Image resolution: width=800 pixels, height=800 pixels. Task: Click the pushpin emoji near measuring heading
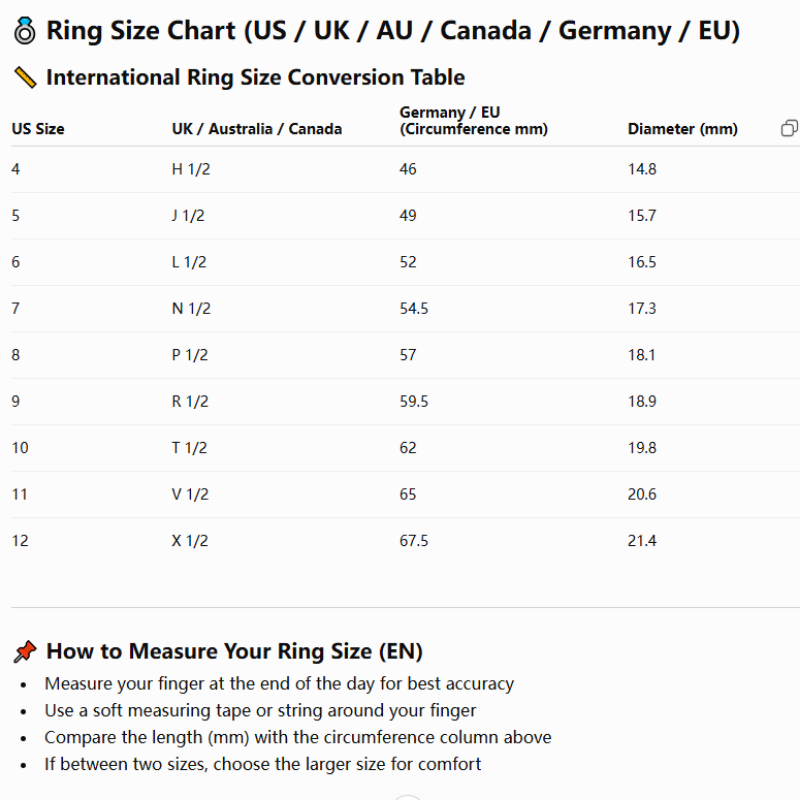[25, 652]
